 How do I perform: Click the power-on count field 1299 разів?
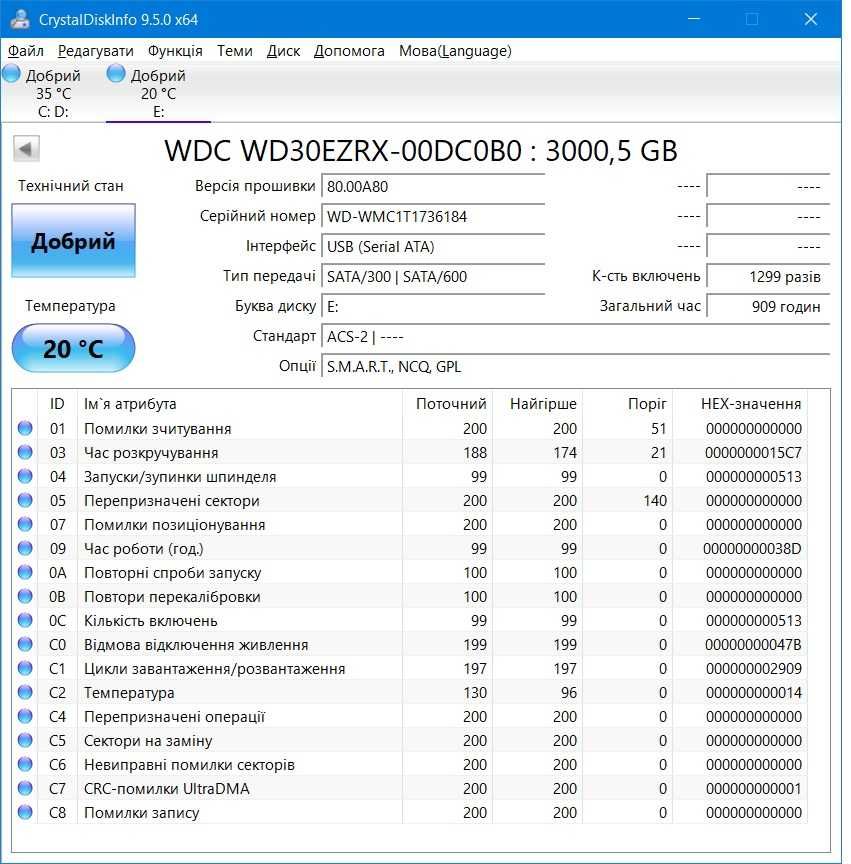click(x=768, y=276)
